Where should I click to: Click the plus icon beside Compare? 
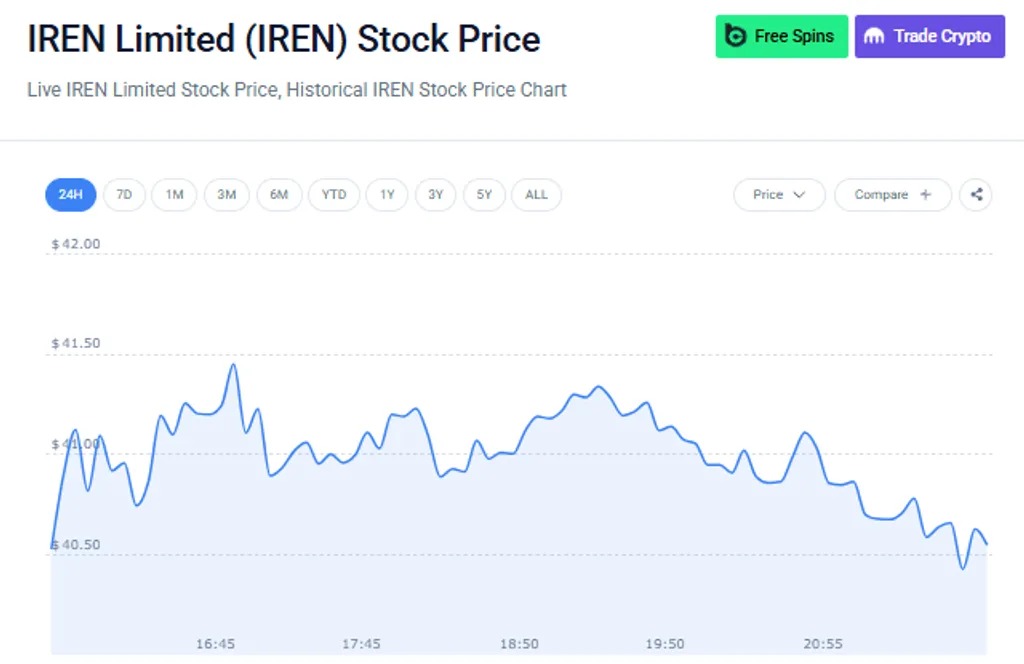pos(925,195)
